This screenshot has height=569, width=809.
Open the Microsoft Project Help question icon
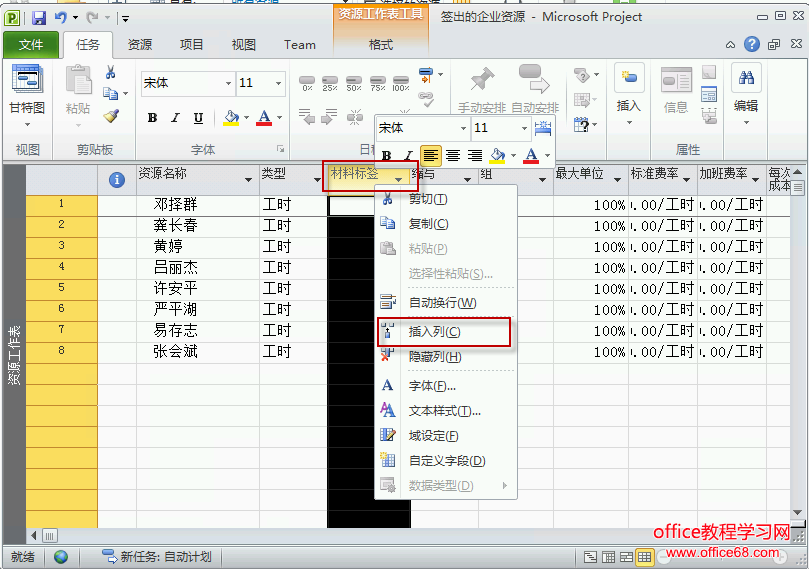coord(752,44)
